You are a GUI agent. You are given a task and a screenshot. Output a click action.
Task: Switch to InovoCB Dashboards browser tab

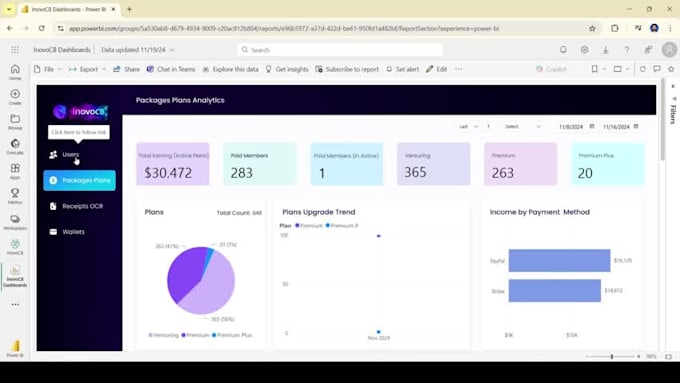tap(69, 9)
